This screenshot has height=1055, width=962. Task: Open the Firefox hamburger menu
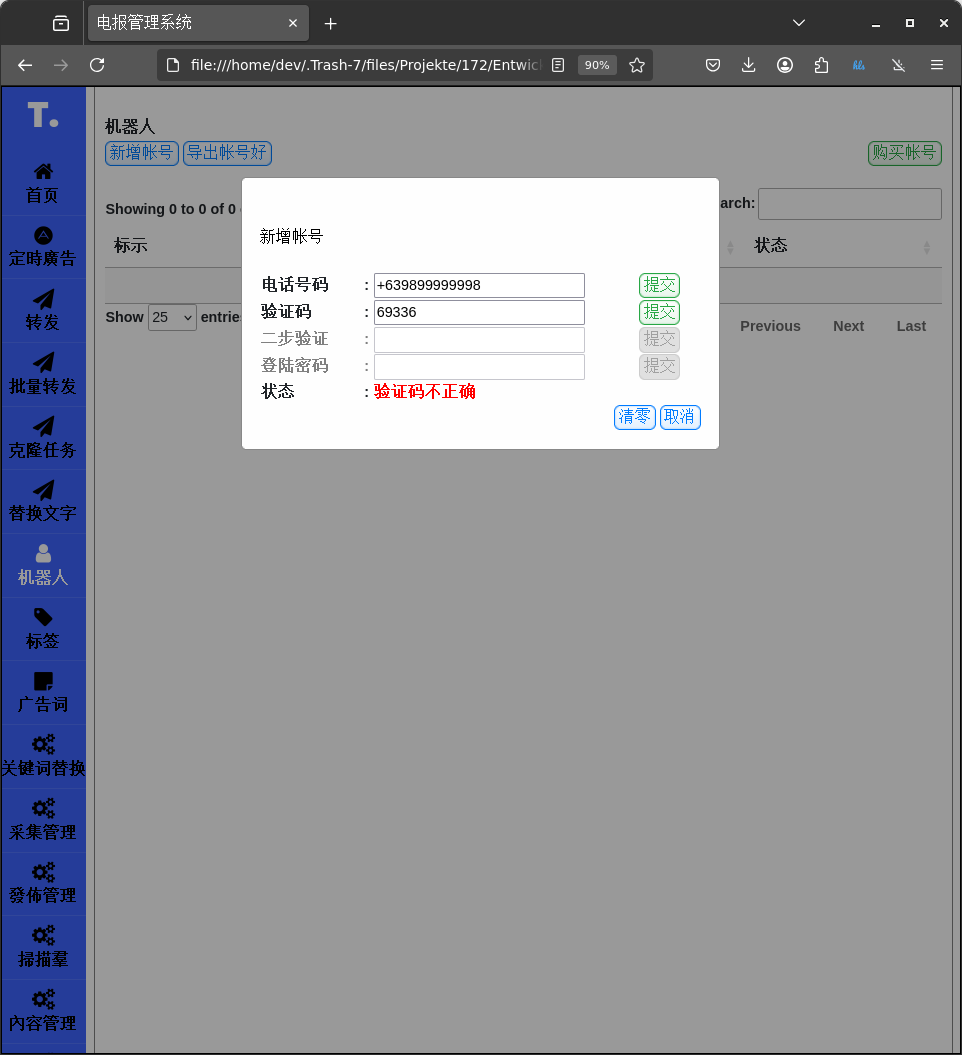937,65
